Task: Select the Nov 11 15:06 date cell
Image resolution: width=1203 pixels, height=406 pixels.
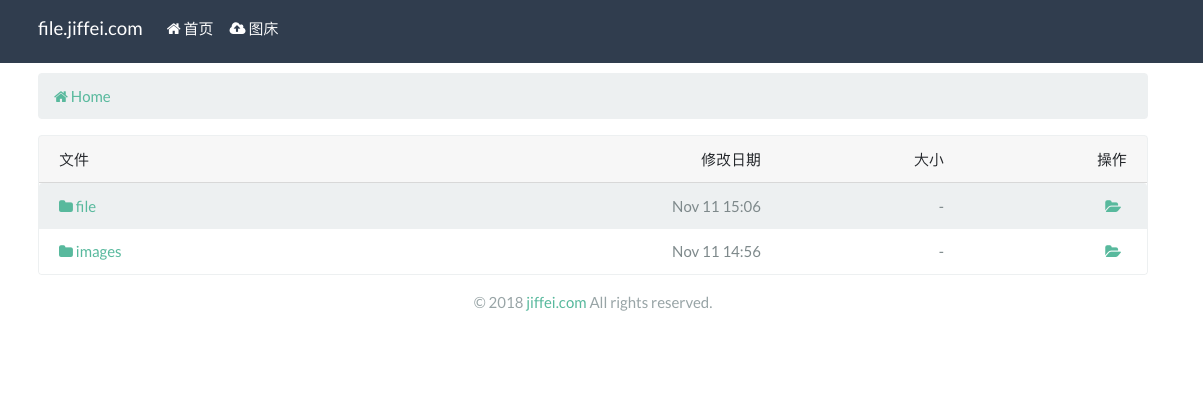Action: (716, 207)
